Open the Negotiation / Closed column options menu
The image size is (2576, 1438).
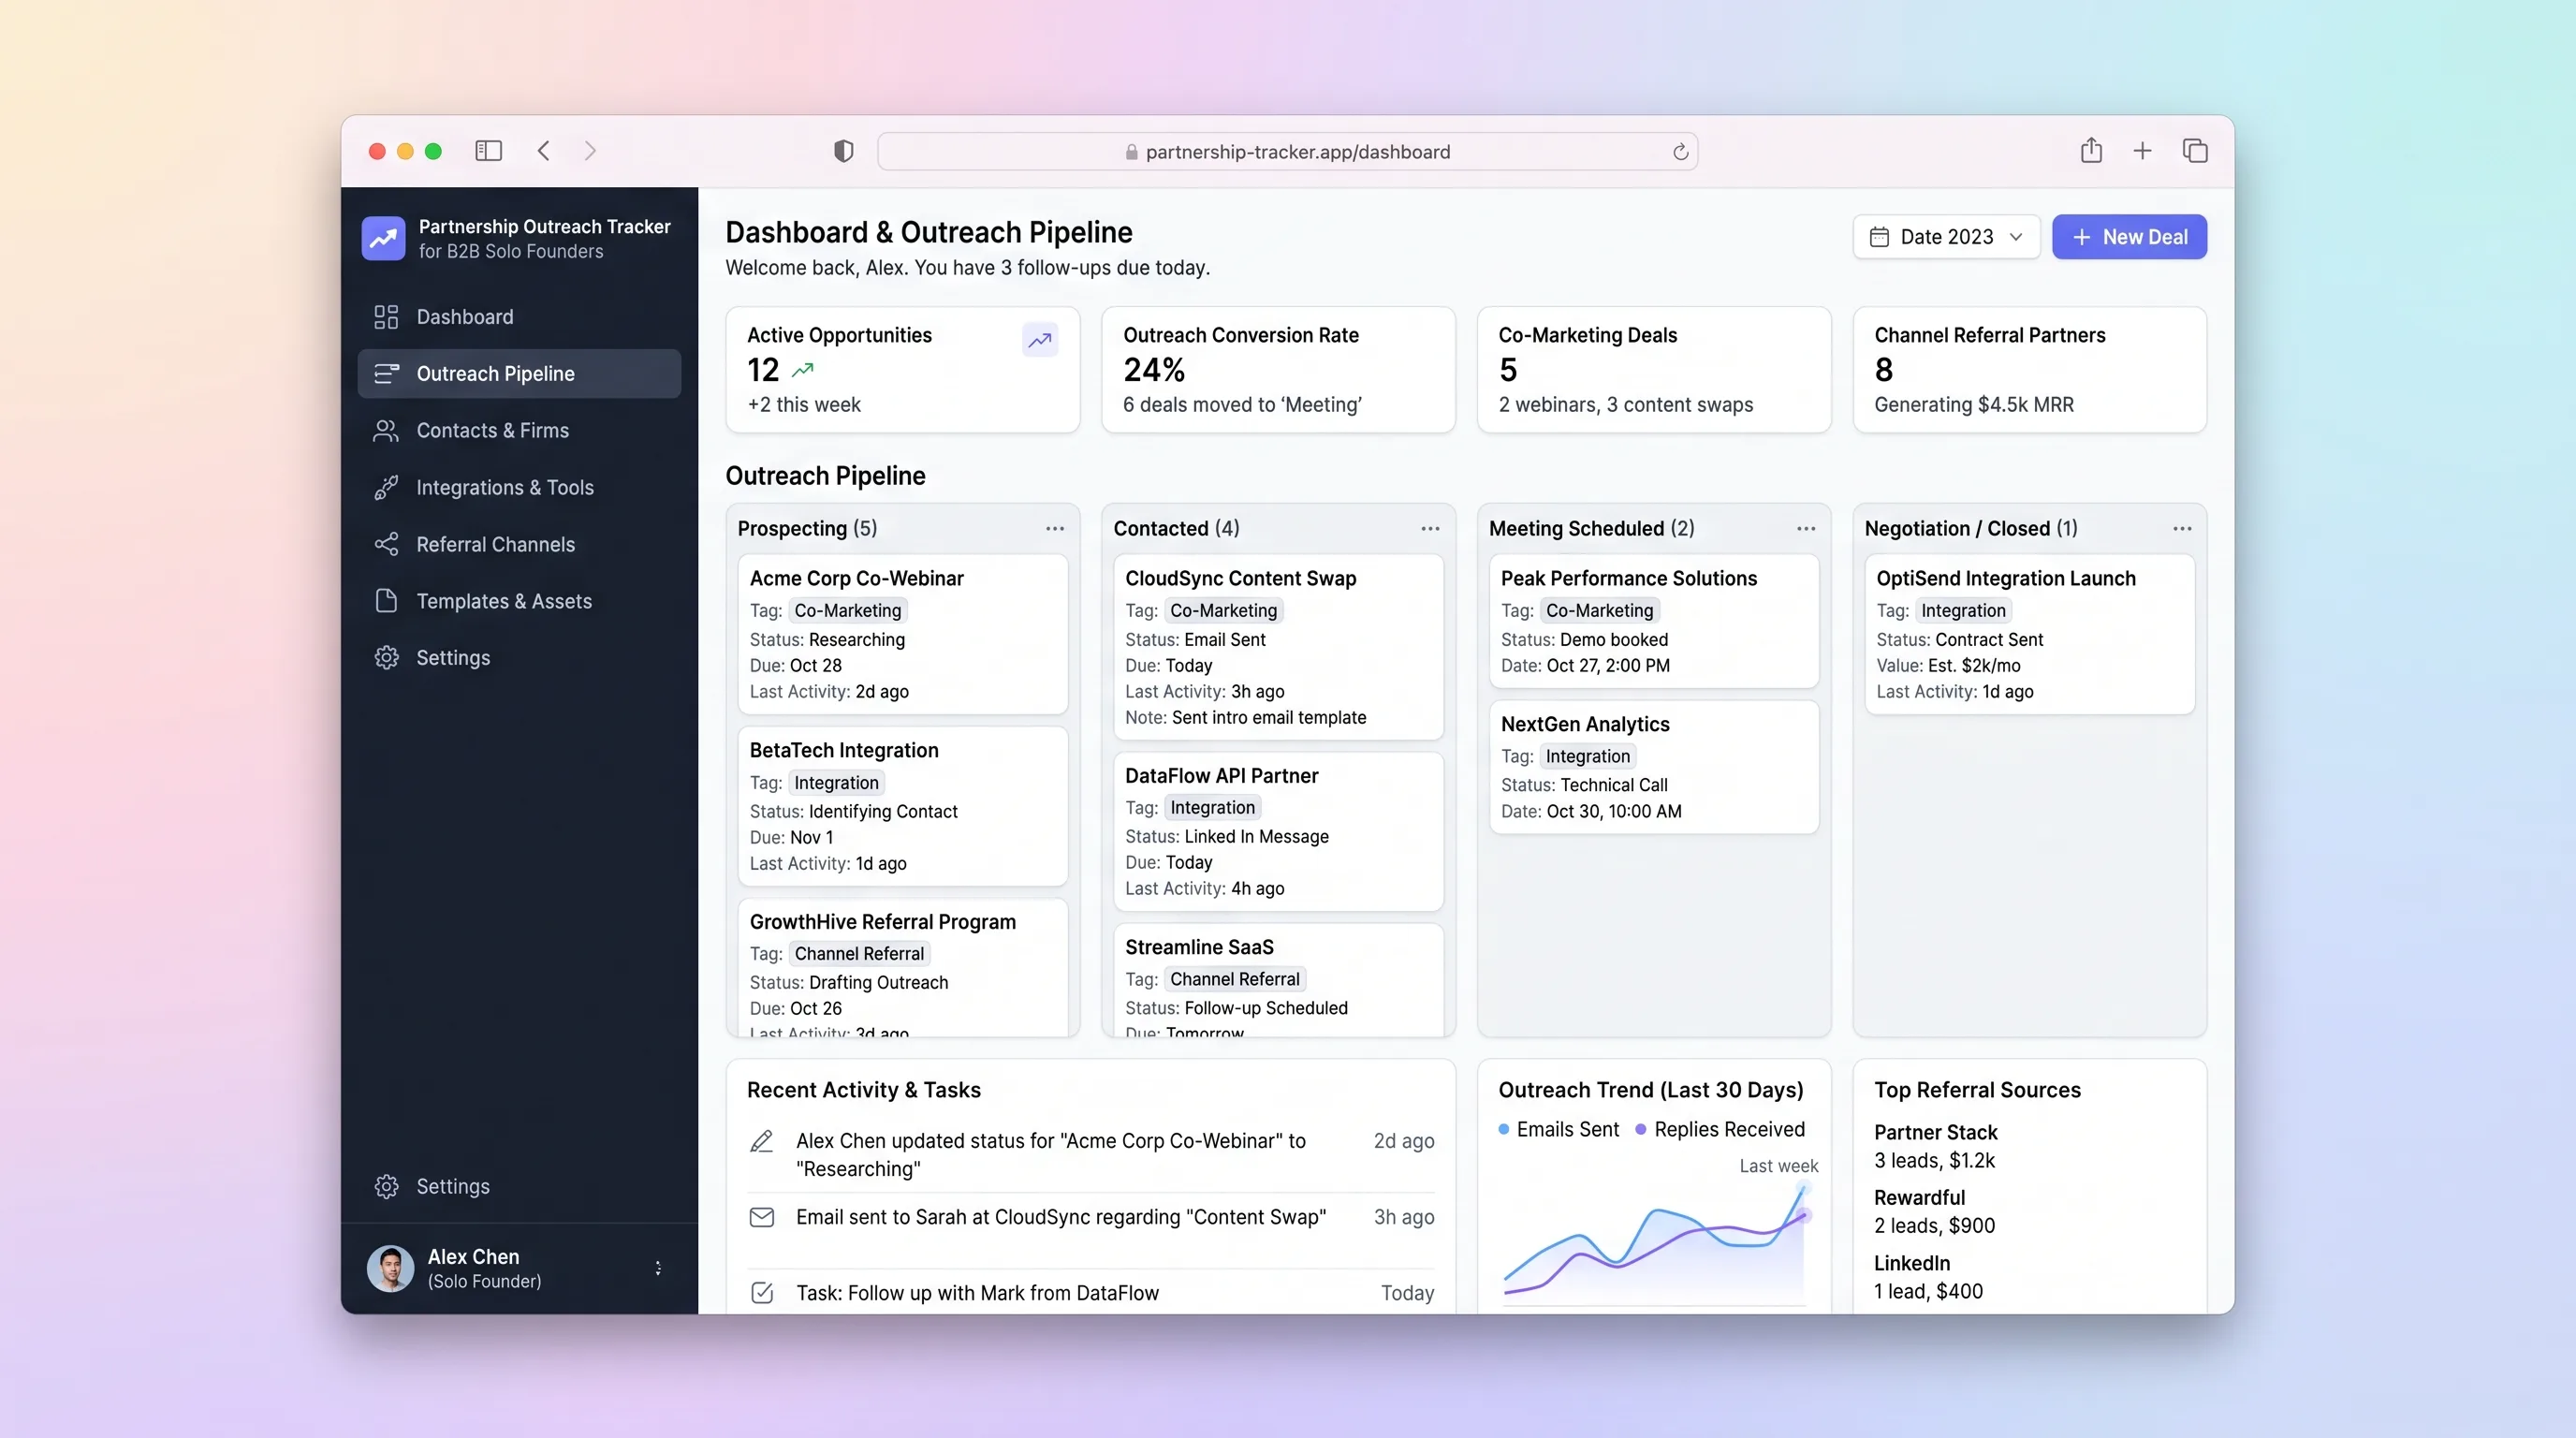(x=2182, y=529)
